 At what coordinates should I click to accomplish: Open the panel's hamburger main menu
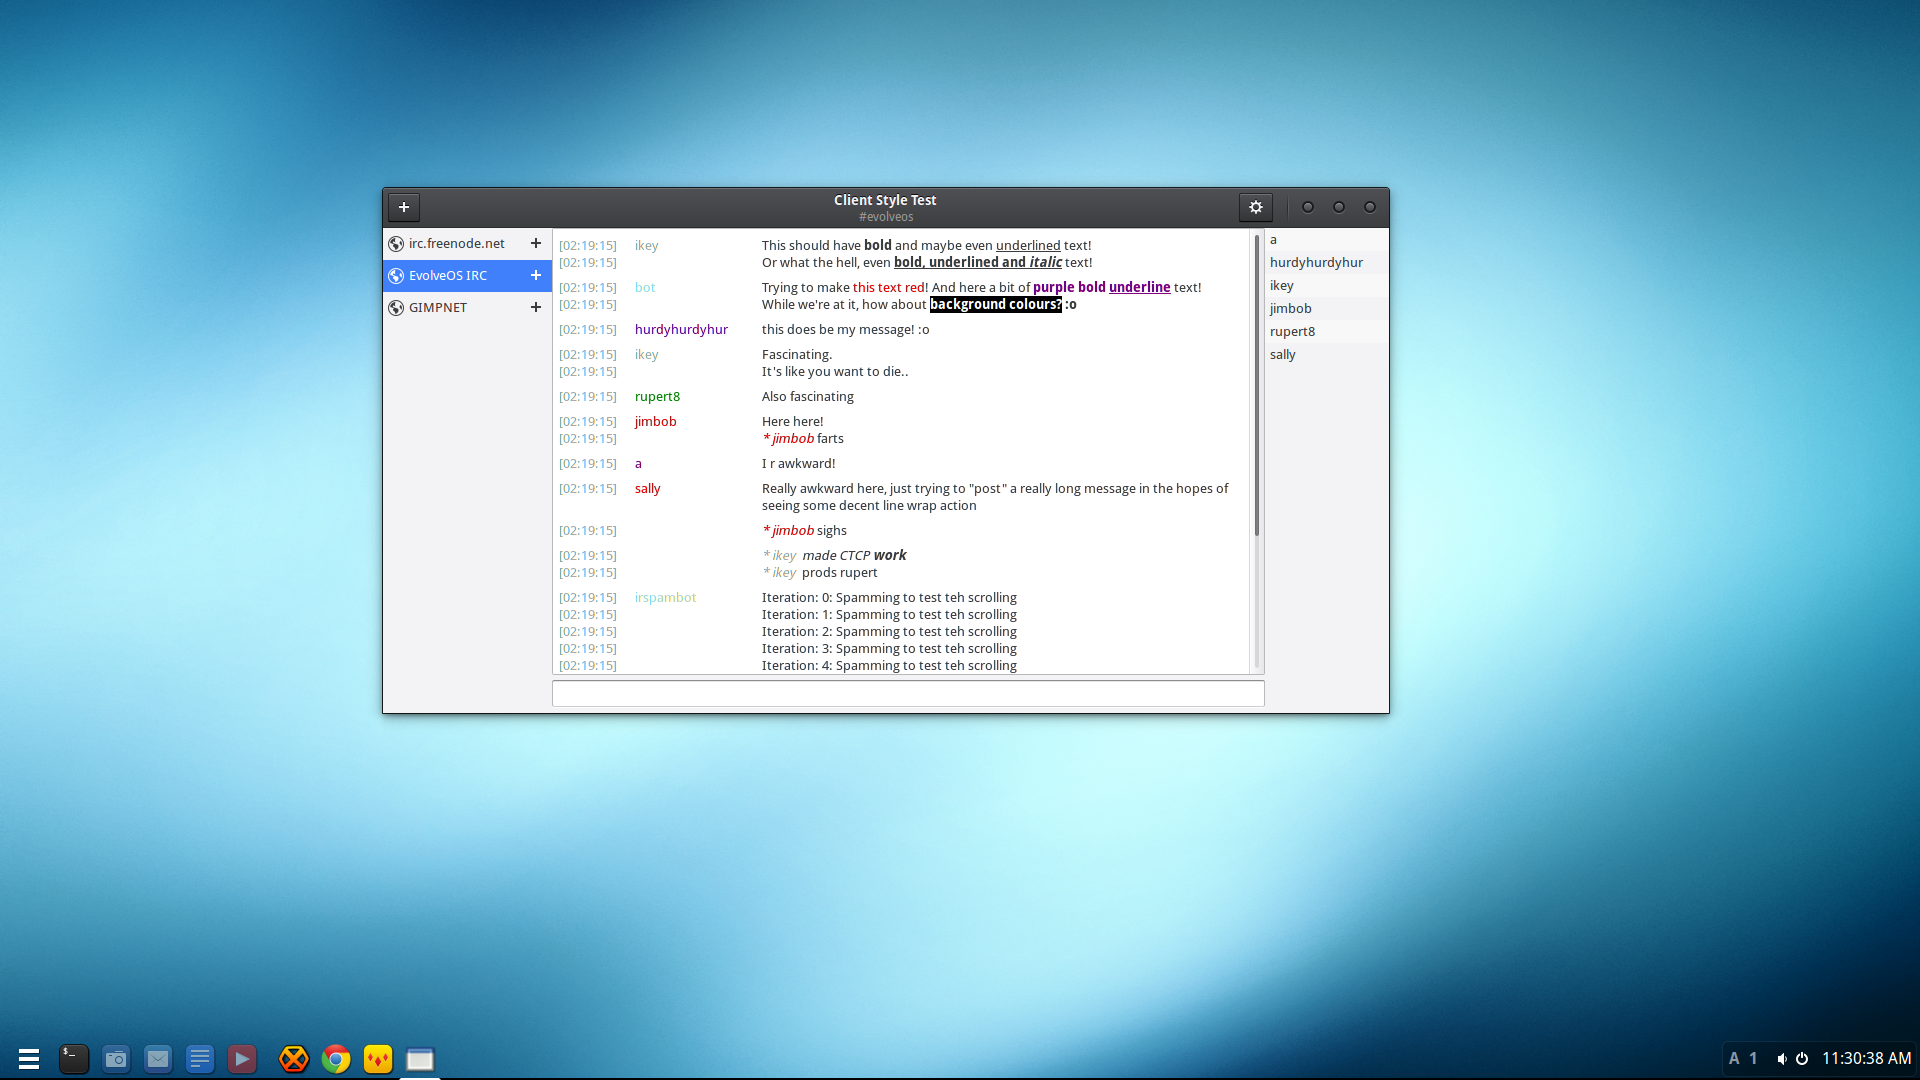(x=28, y=1059)
